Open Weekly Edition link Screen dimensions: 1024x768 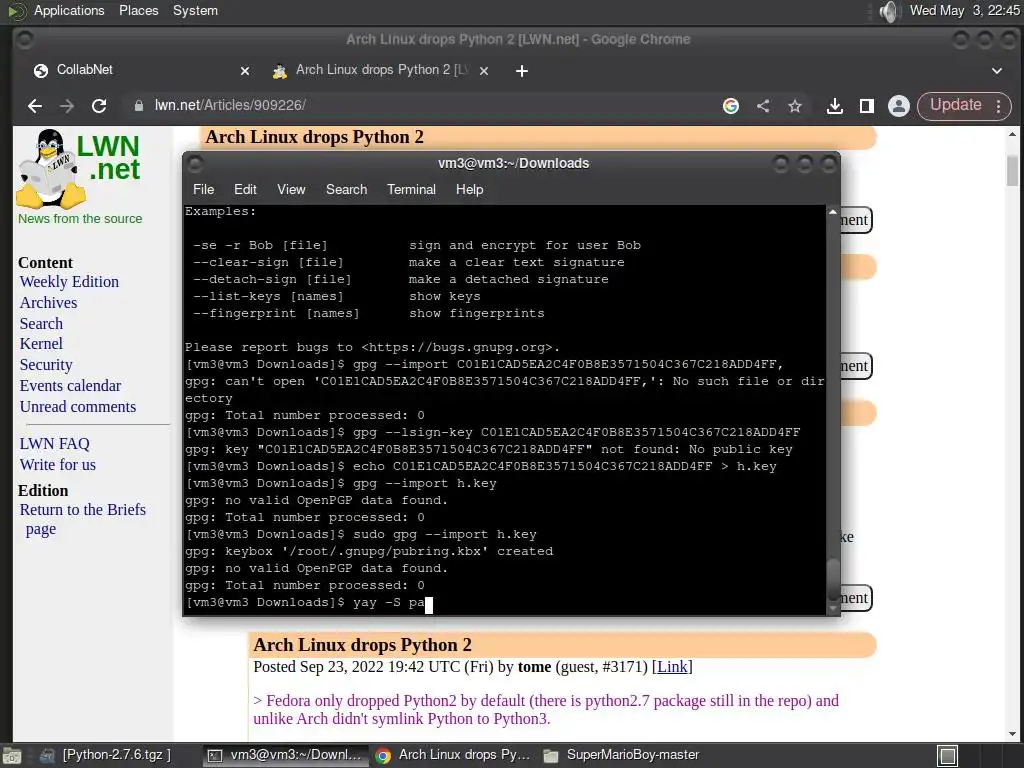(x=69, y=281)
